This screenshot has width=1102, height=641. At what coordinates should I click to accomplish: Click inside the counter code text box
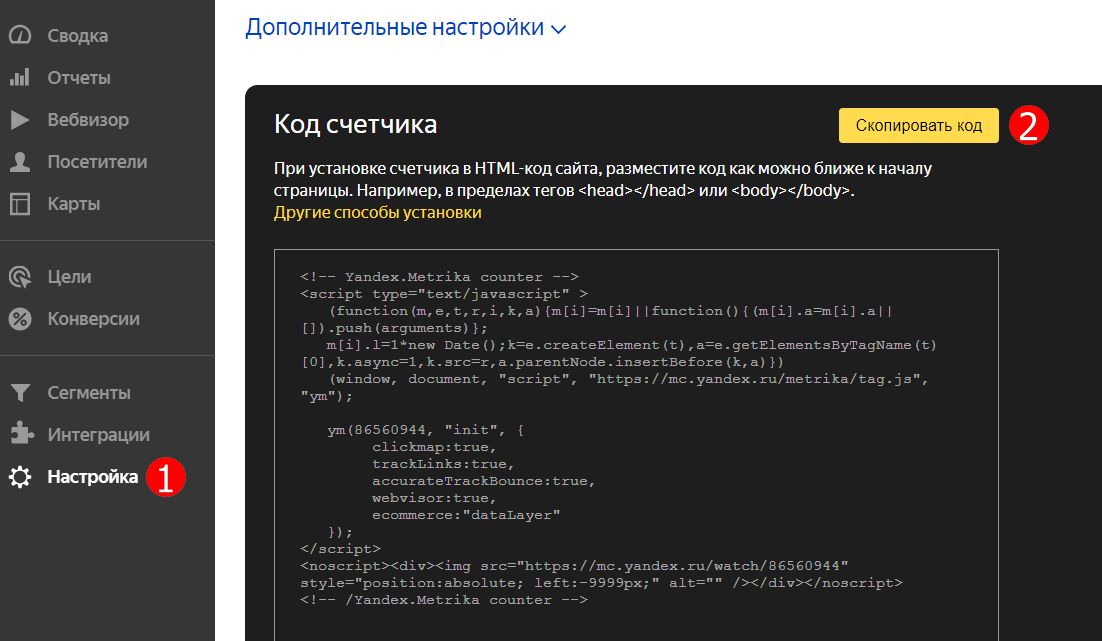(636, 445)
